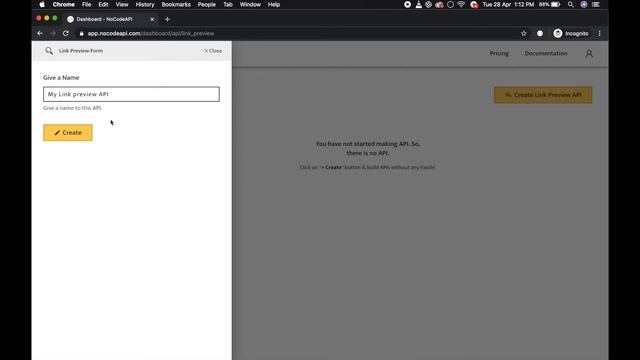Open Chrome's three-dot menu
This screenshot has width=640, height=360.
pos(599,33)
